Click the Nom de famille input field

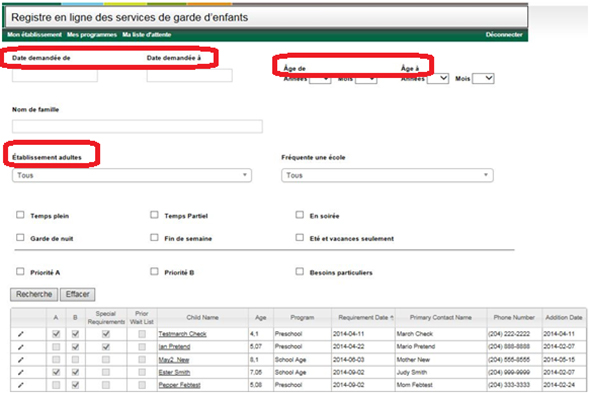pos(137,126)
